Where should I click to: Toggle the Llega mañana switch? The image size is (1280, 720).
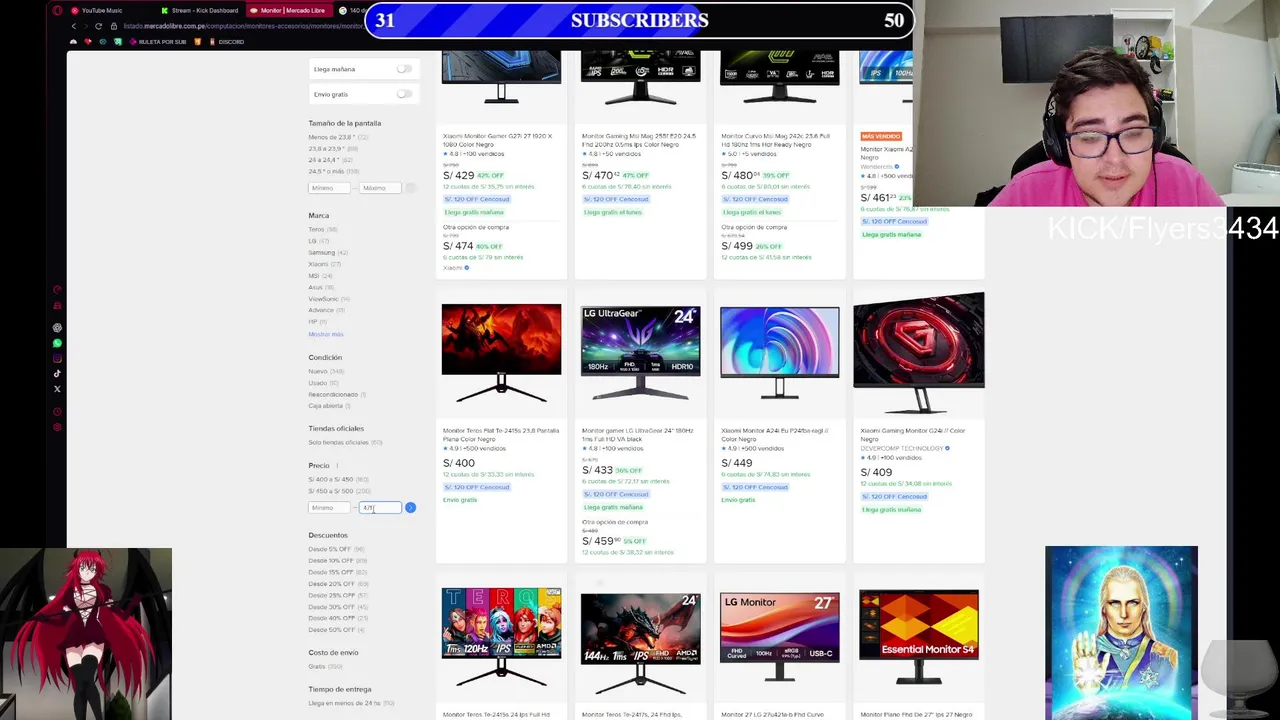click(404, 69)
